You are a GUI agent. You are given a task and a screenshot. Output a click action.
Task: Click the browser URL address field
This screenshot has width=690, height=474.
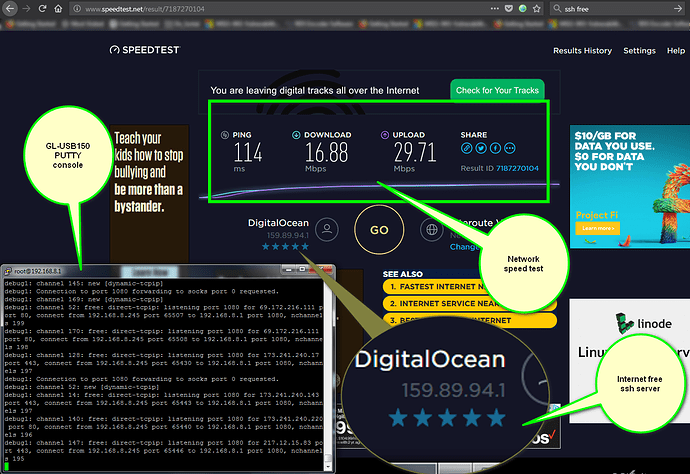250,10
